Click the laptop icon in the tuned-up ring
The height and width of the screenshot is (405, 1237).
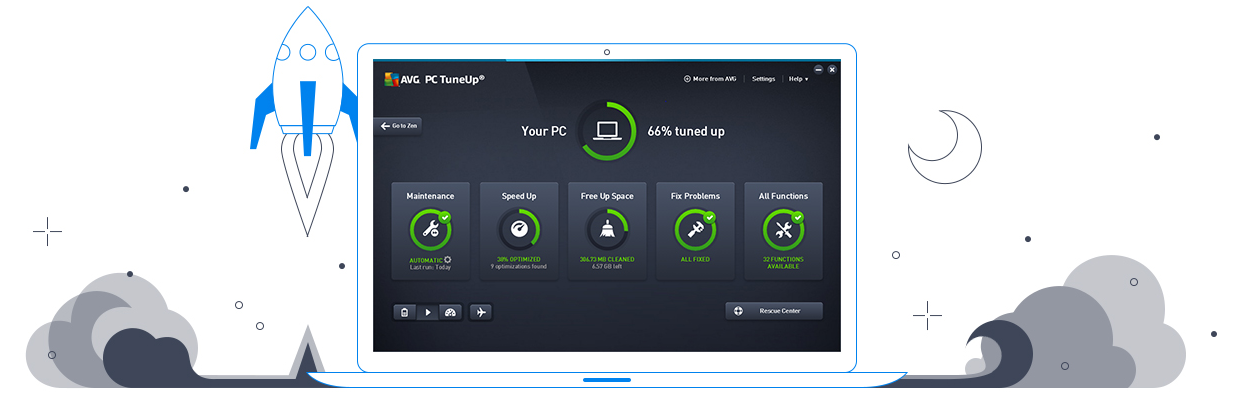click(x=607, y=130)
